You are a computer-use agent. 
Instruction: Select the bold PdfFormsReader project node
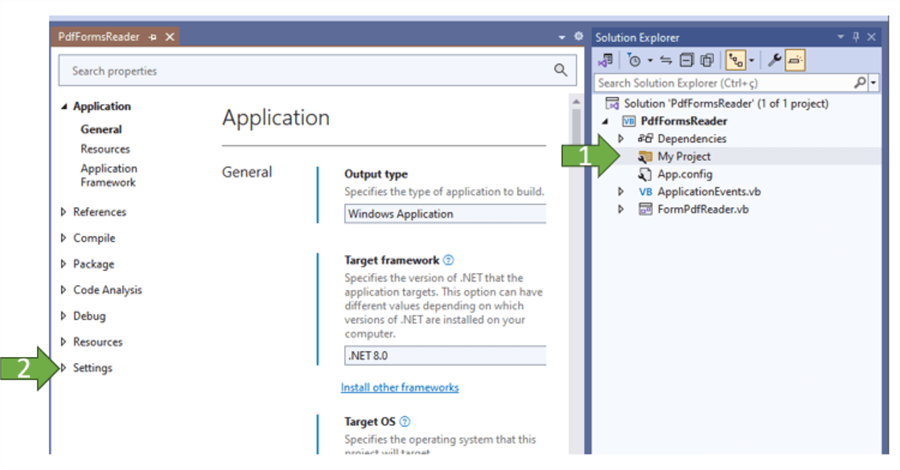click(684, 121)
